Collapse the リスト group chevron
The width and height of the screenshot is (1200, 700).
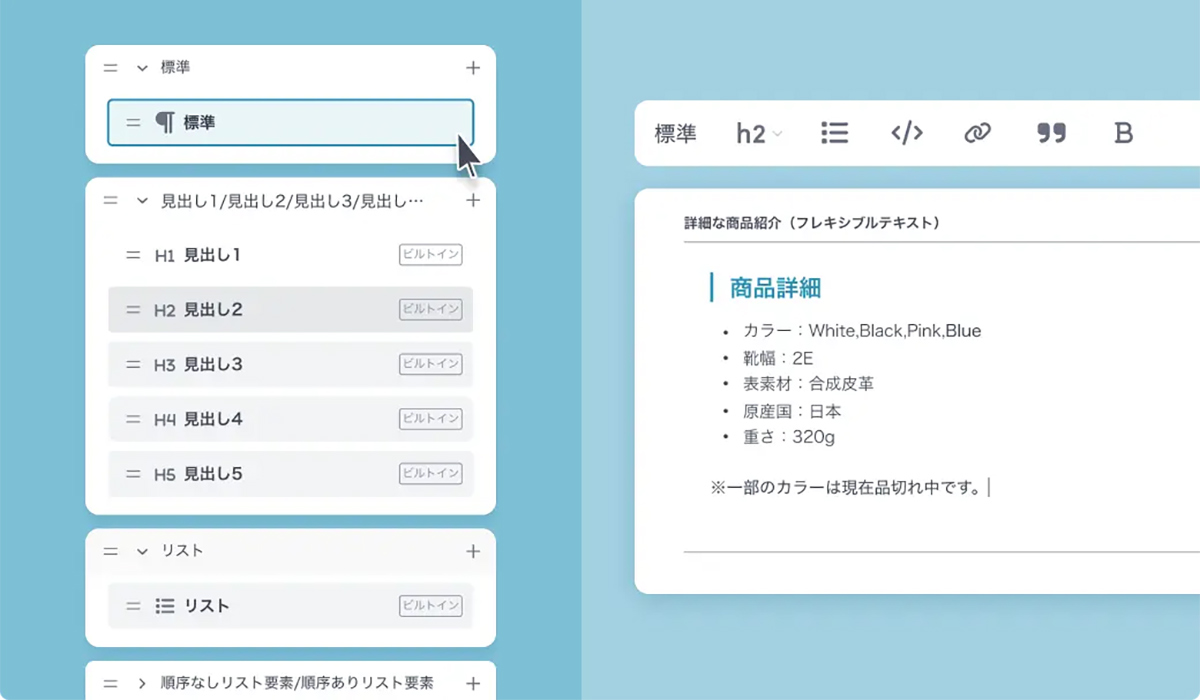click(x=142, y=551)
